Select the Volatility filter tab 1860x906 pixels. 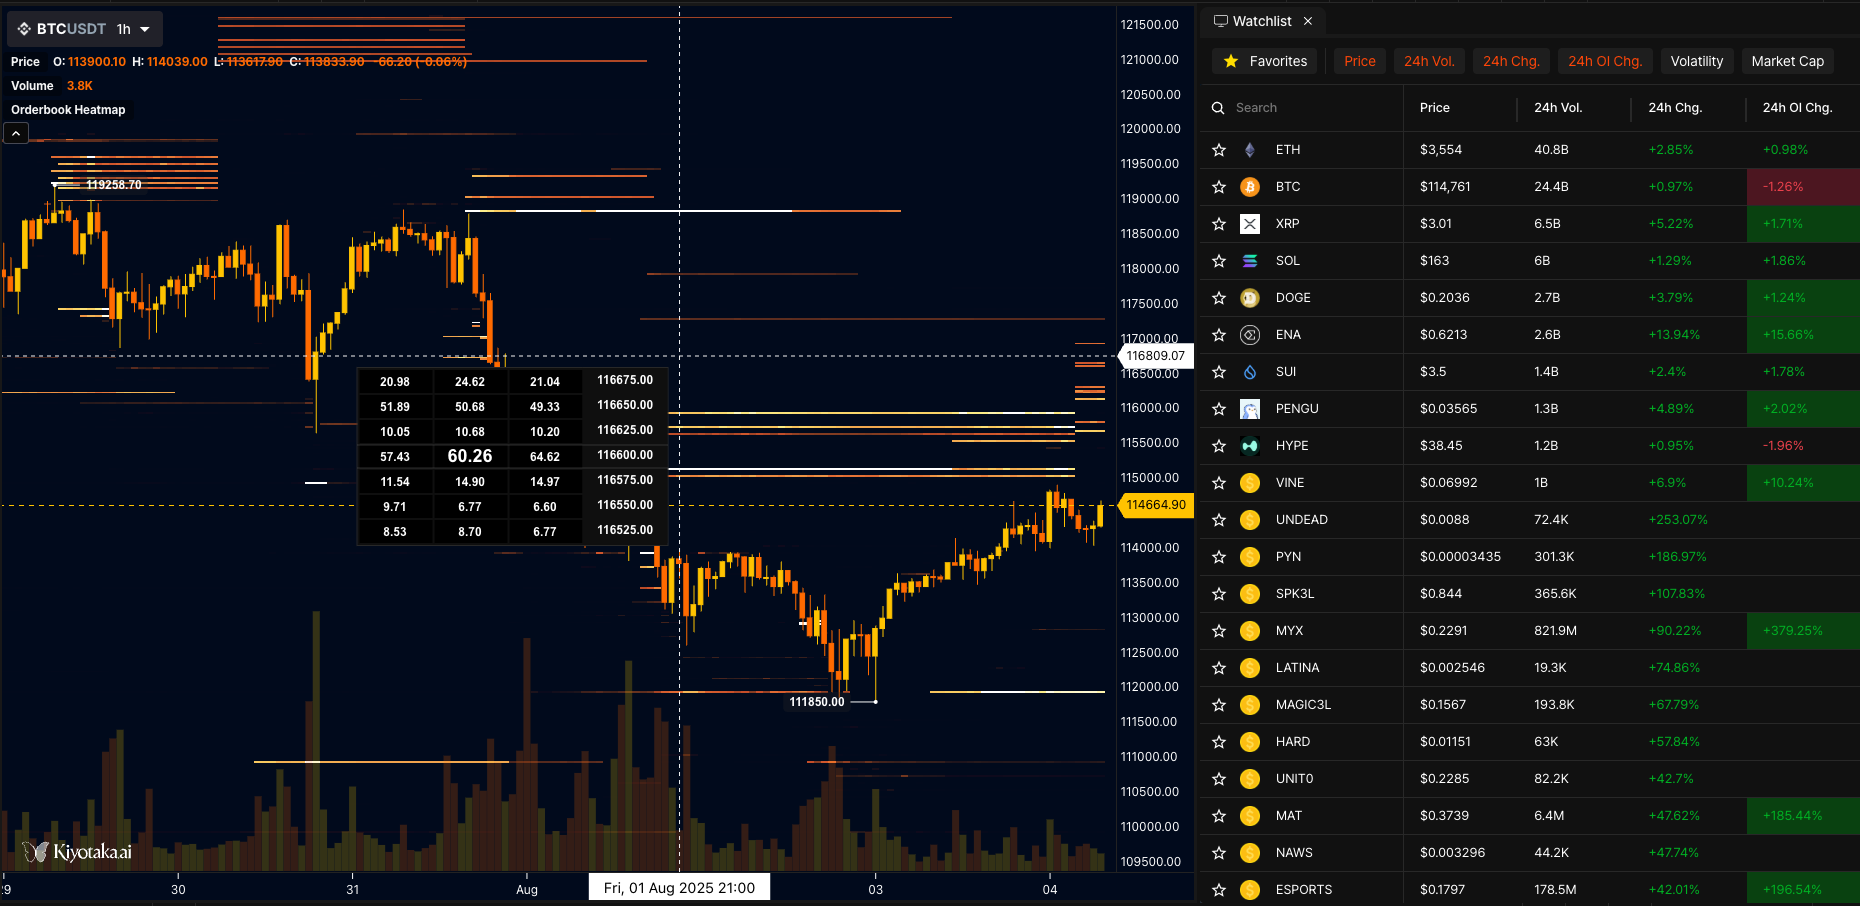1696,61
